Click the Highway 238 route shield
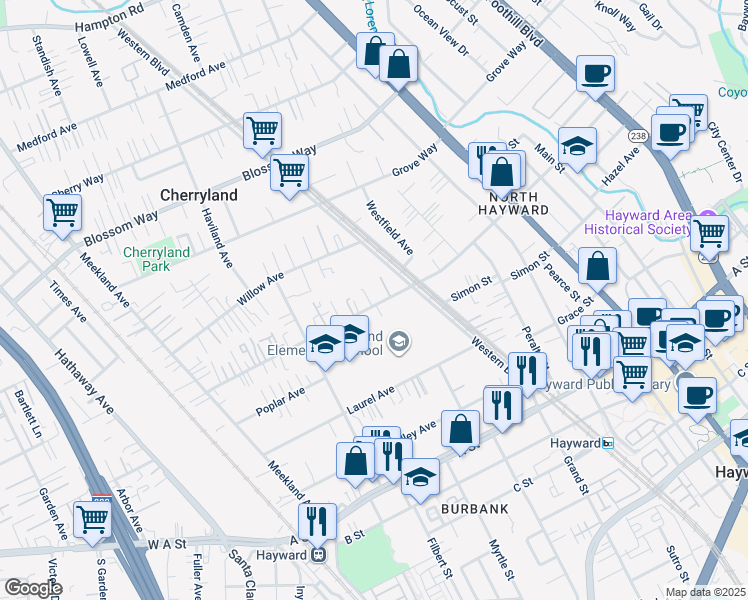This screenshot has width=748, height=600. coord(636,135)
